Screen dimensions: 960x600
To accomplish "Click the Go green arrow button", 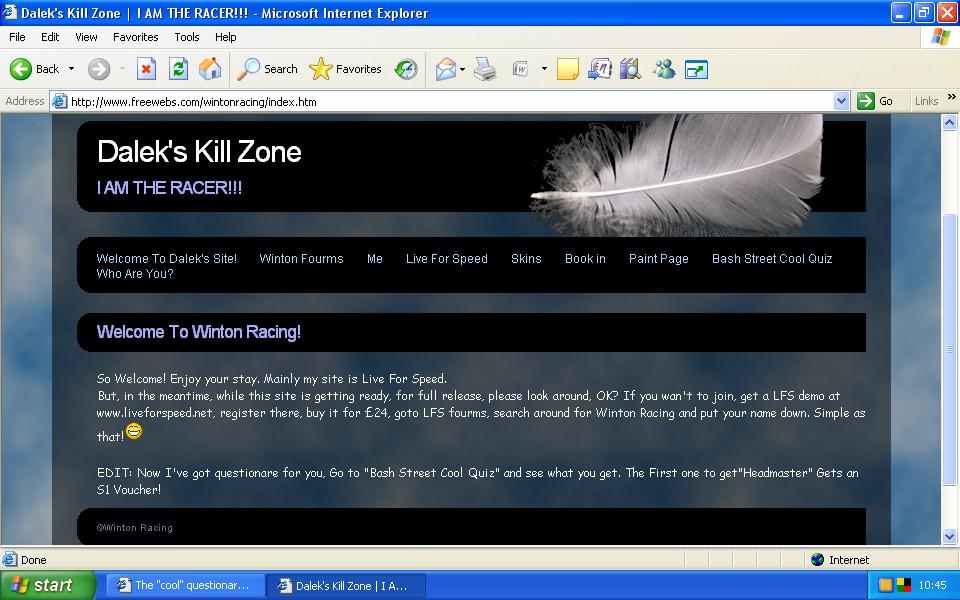I will point(876,101).
